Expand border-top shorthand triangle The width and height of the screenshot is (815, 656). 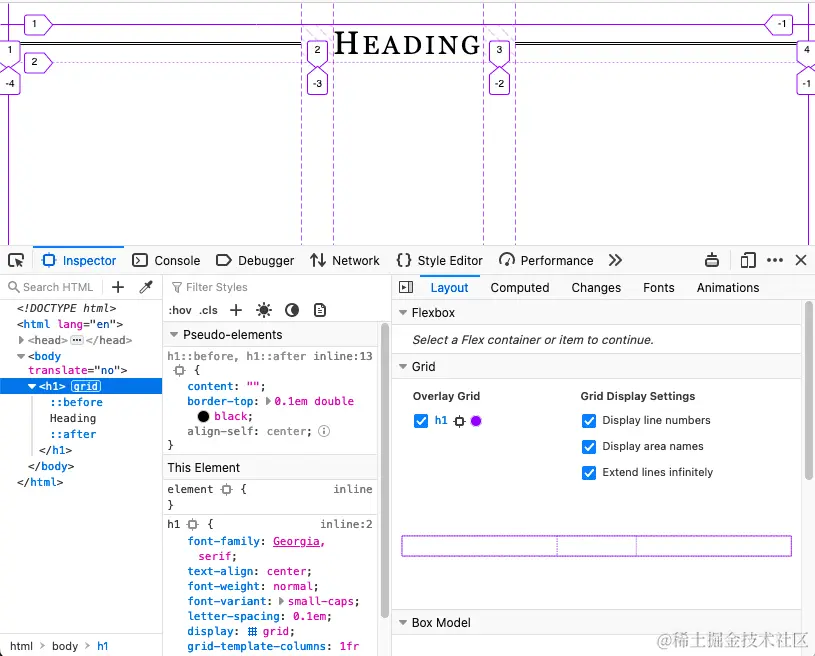268,401
